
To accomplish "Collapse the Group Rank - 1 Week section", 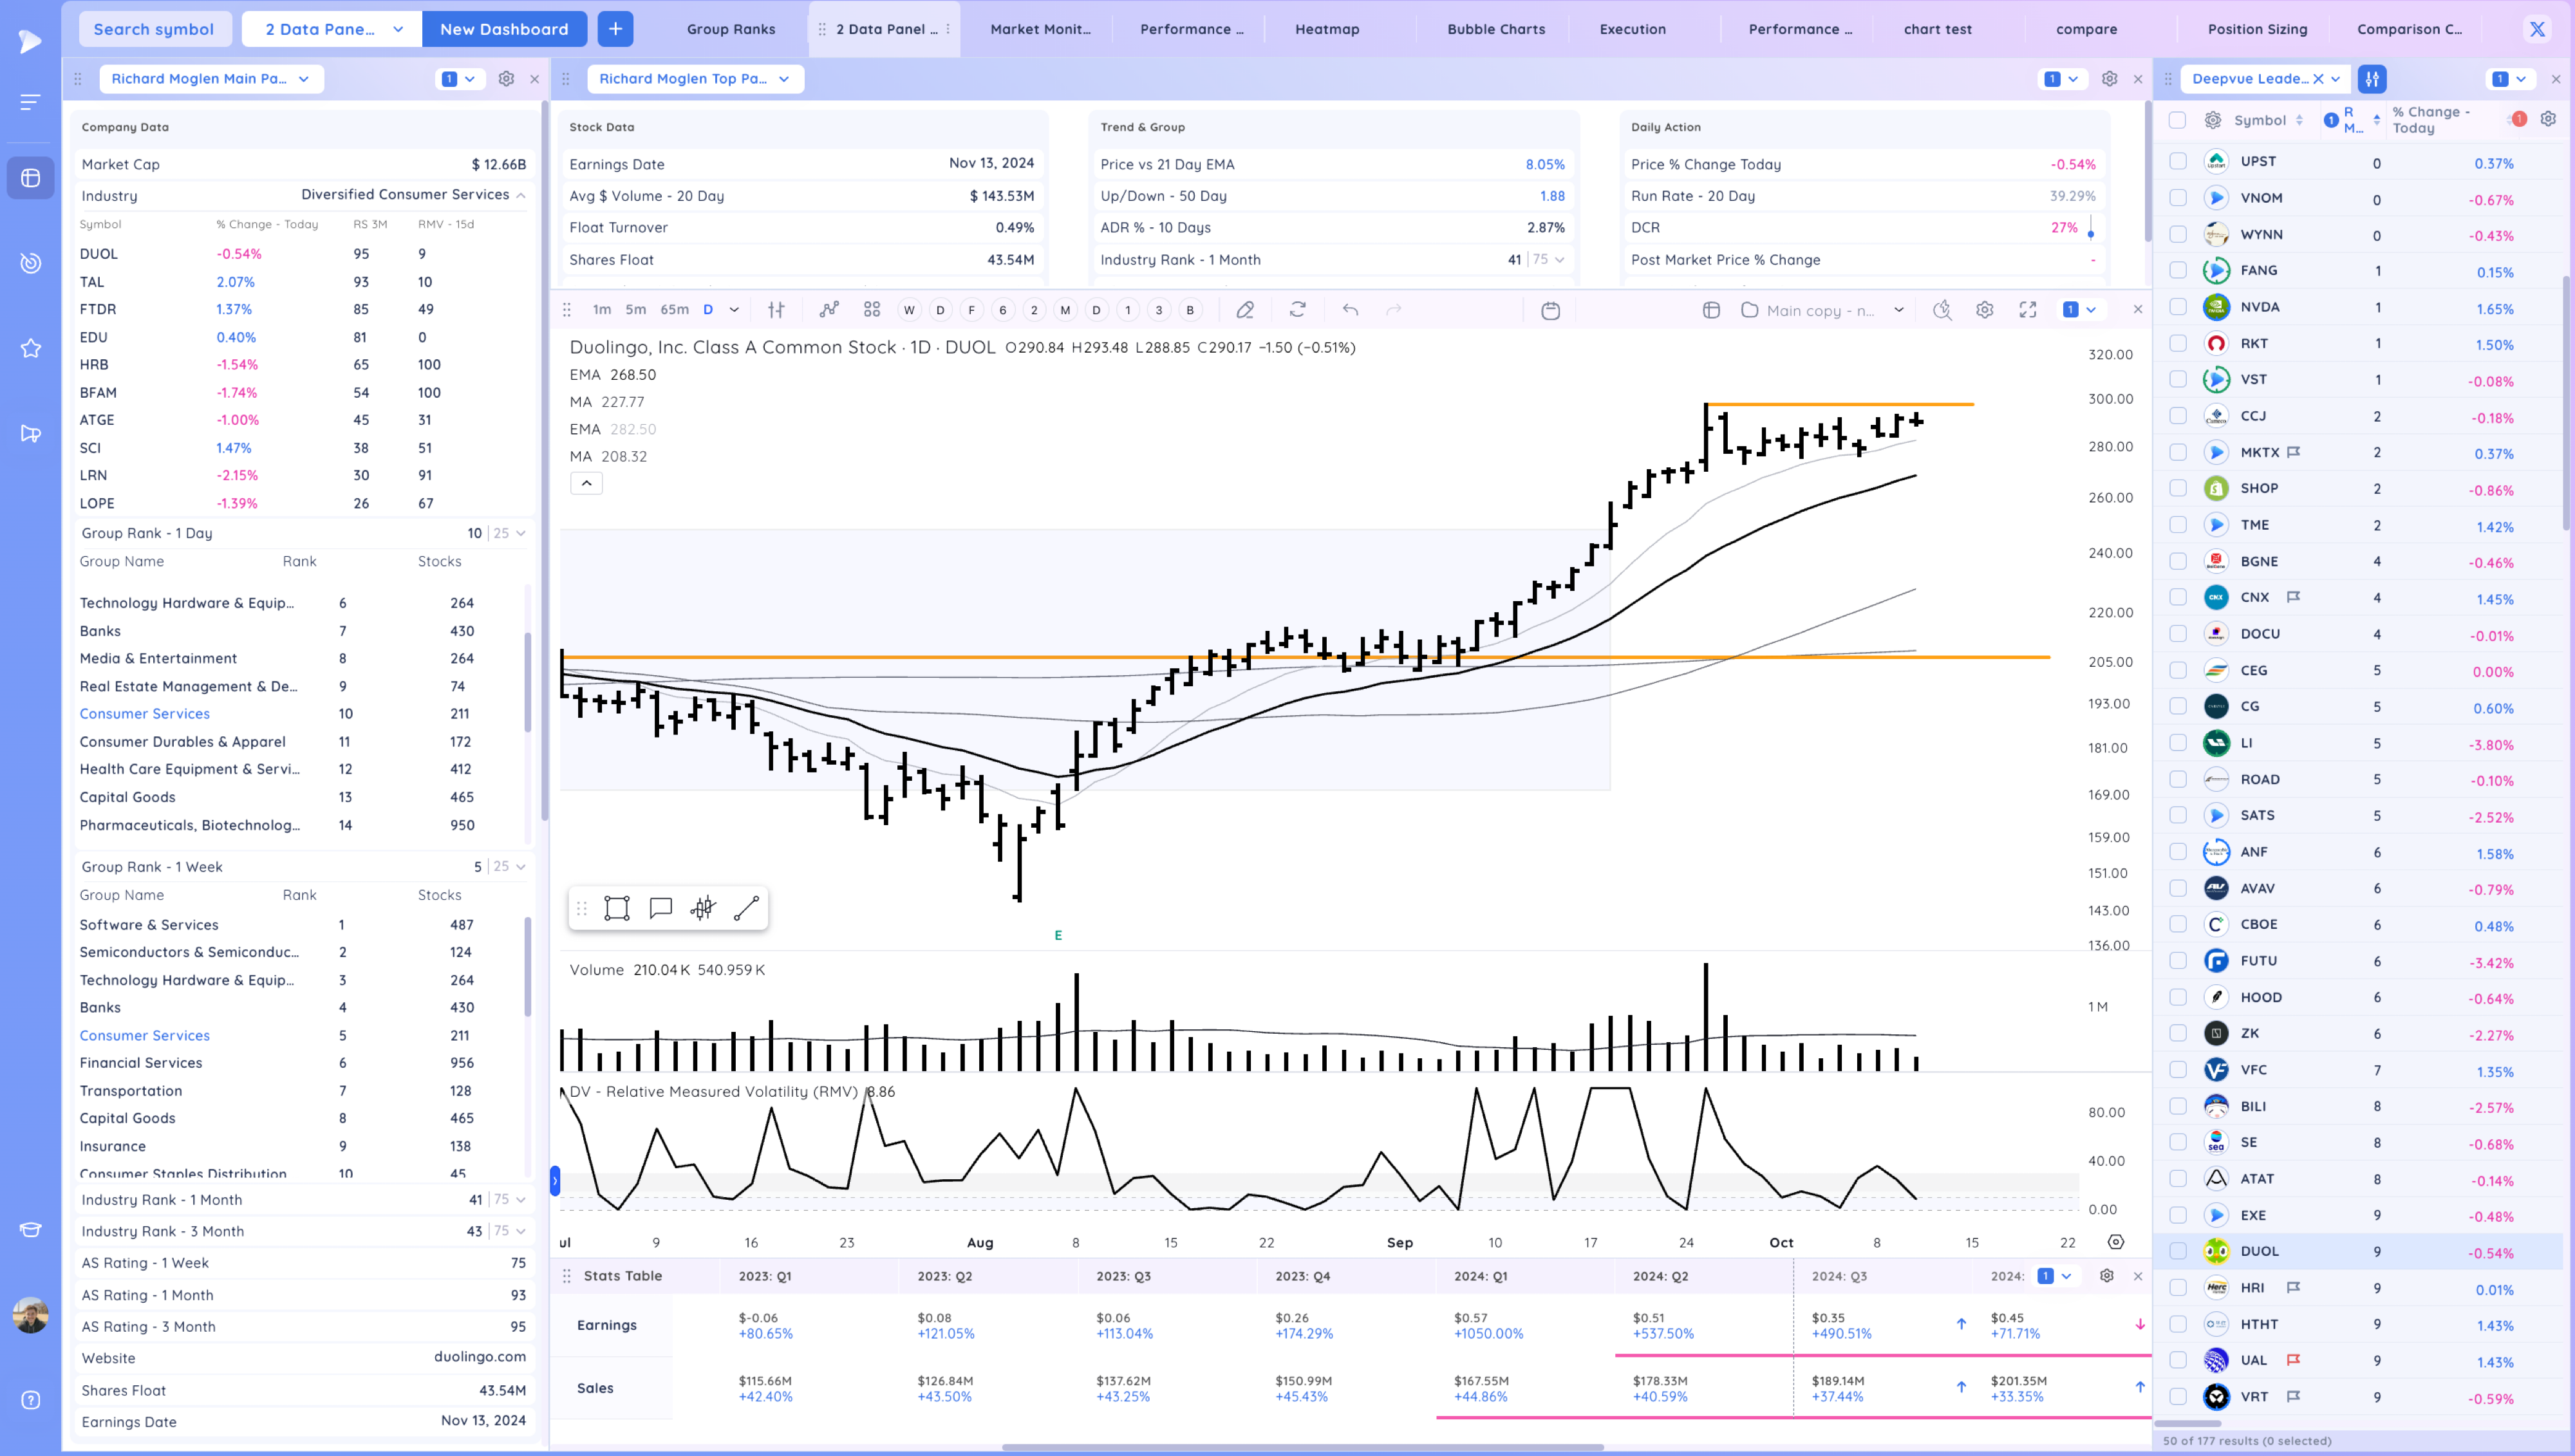I will (520, 867).
